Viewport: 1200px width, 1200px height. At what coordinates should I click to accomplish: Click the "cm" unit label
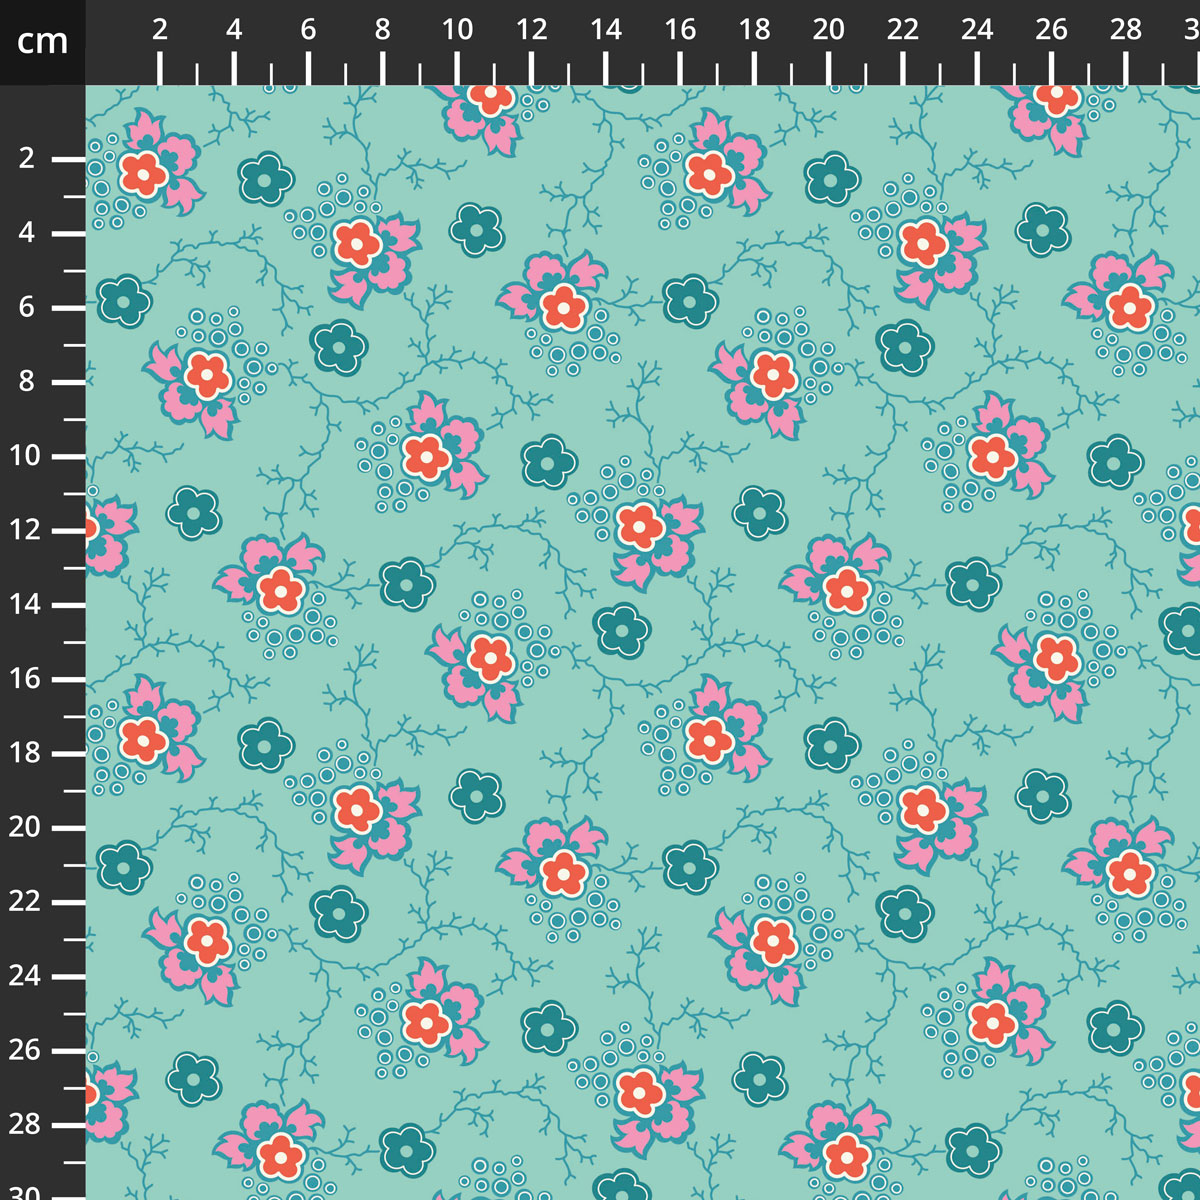[x=42, y=42]
